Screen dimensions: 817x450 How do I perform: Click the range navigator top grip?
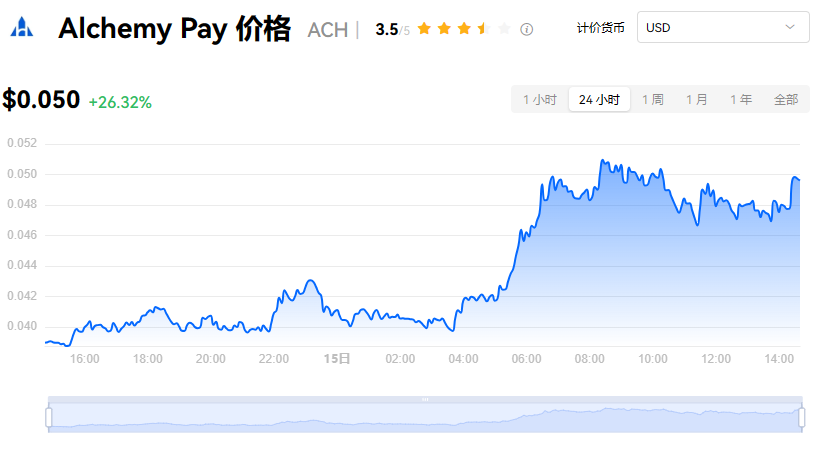[x=425, y=399]
